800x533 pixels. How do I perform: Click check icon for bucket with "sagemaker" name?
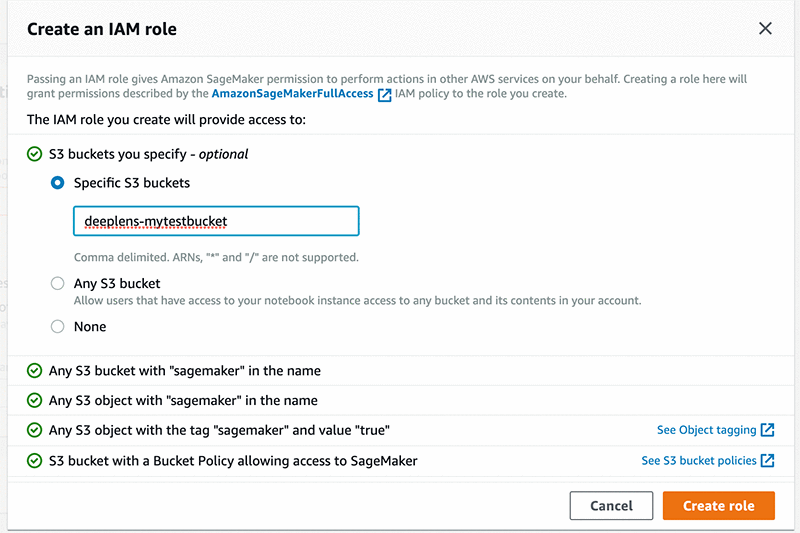tap(35, 371)
